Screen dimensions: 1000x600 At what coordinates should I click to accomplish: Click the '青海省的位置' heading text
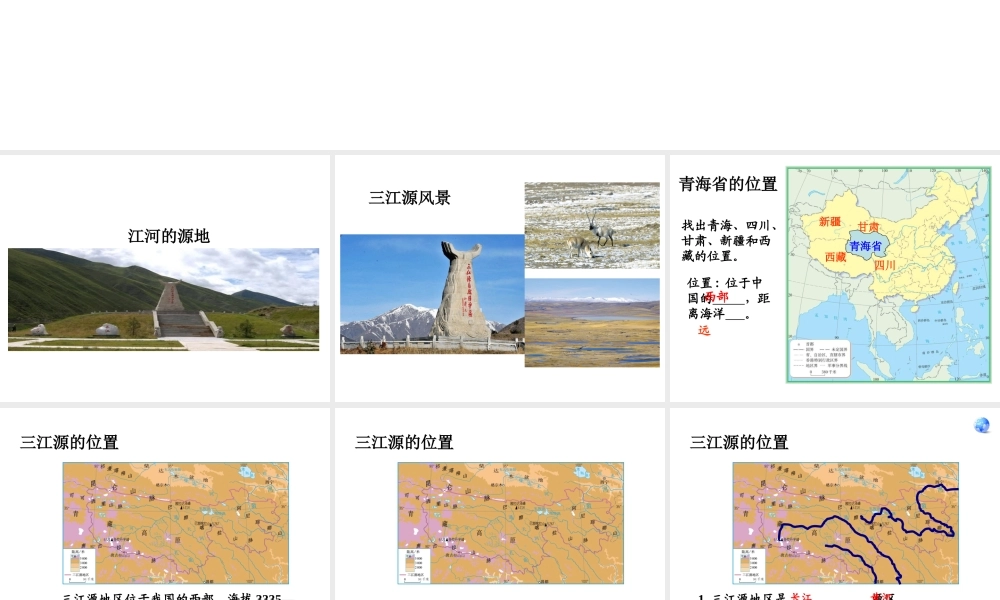coord(728,184)
